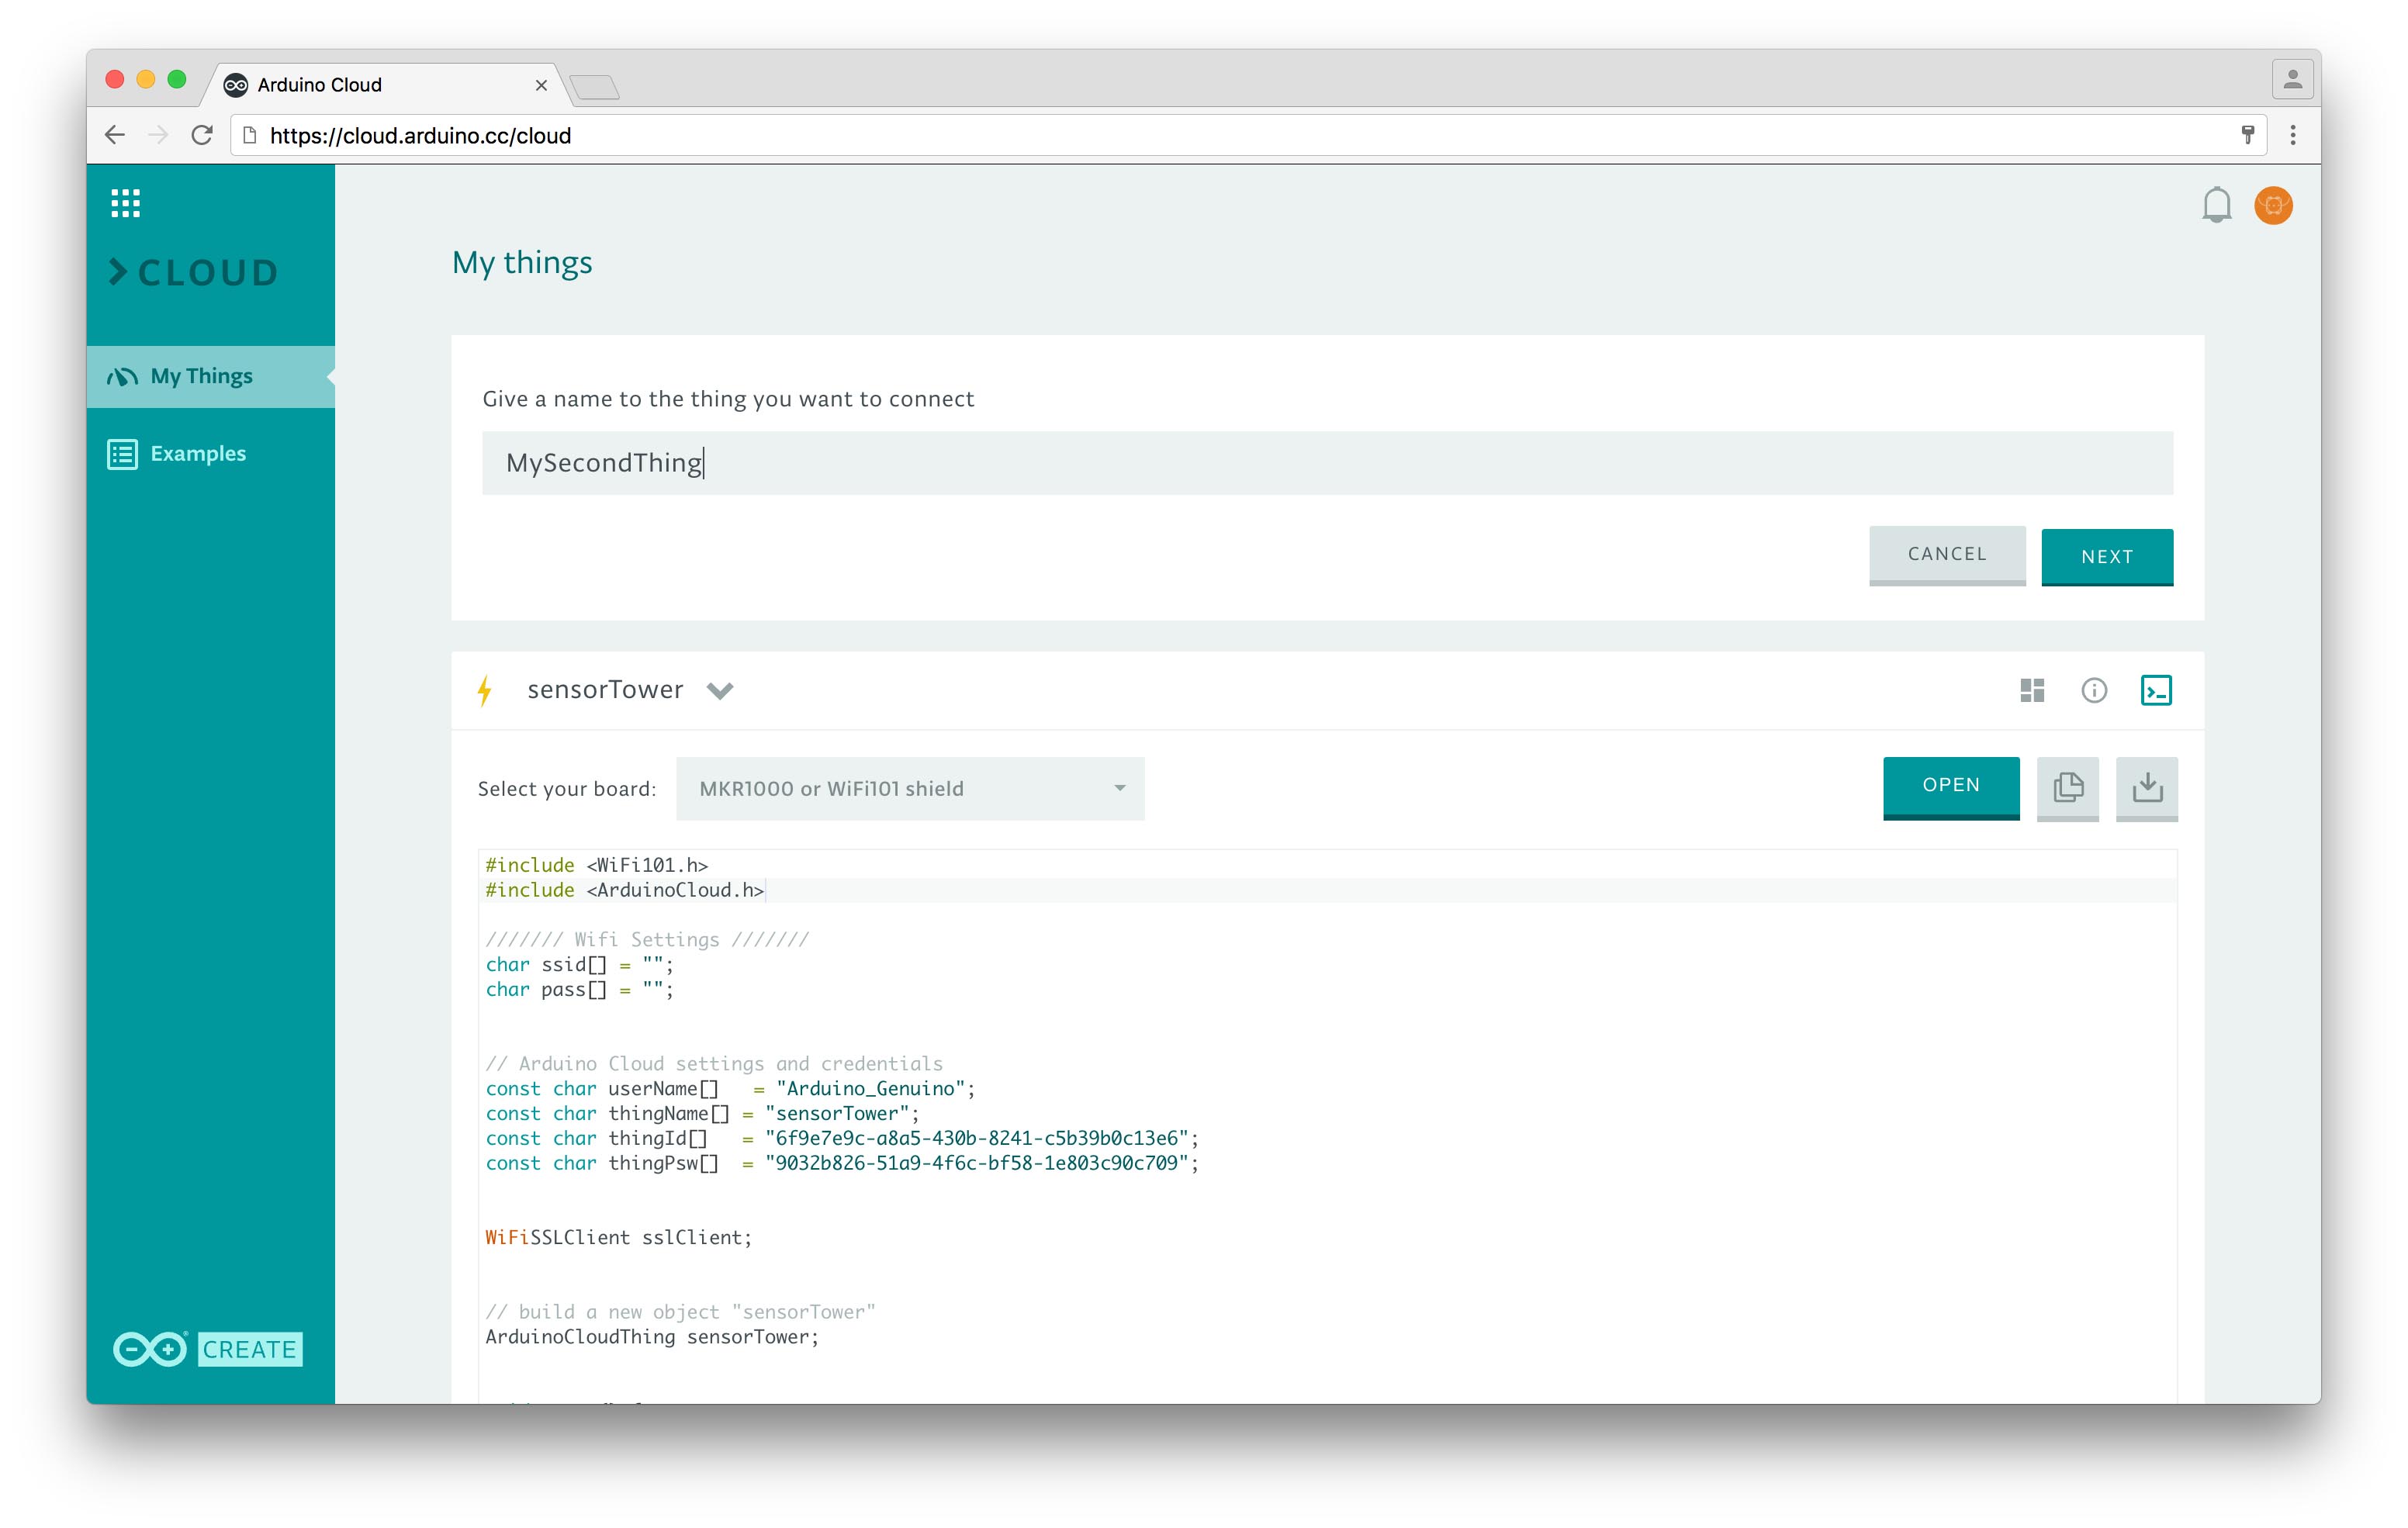Open the MKR1000 or WiFi101 shield board dropdown
This screenshot has height=1528, width=2408.
pos(910,788)
